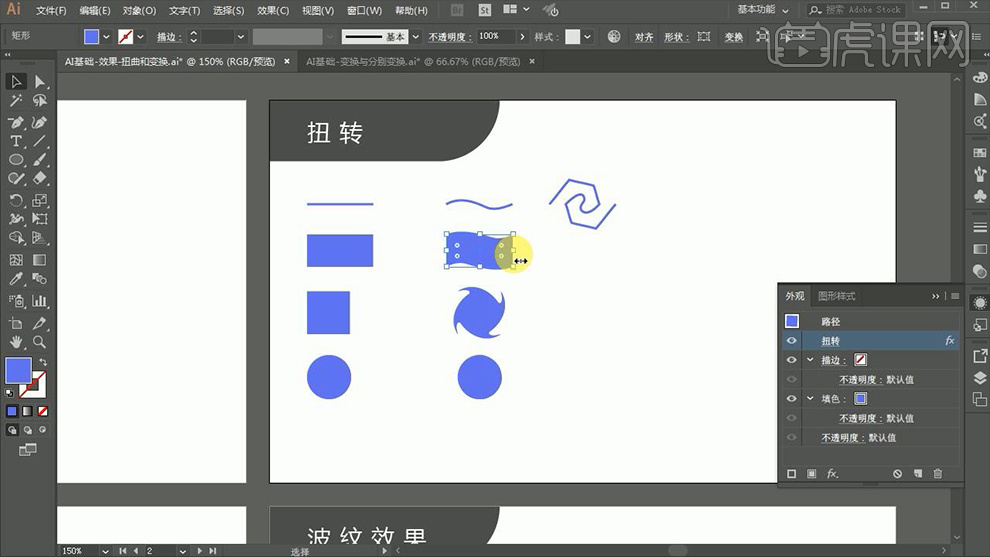Image resolution: width=990 pixels, height=557 pixels.
Task: Select the Direct Selection tool
Action: click(x=40, y=81)
